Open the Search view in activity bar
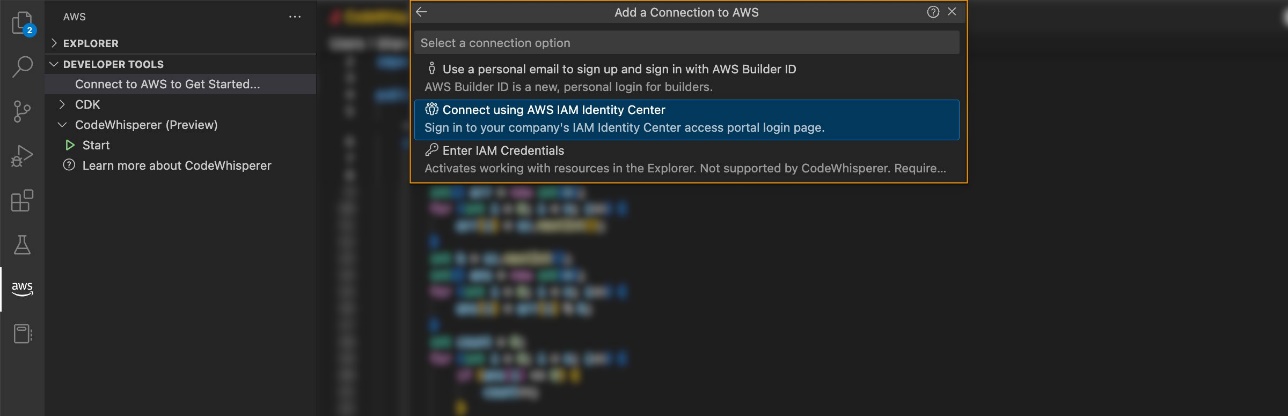 [22, 67]
